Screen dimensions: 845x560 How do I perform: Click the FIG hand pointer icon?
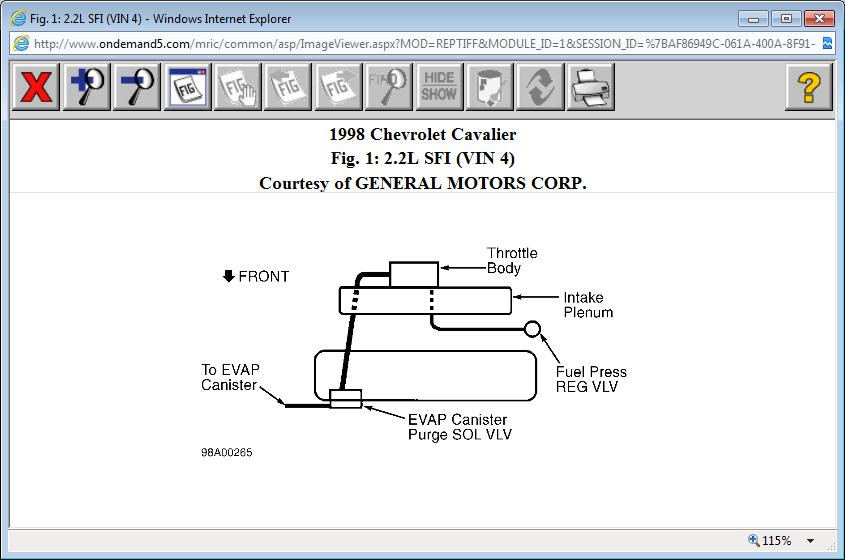(237, 87)
